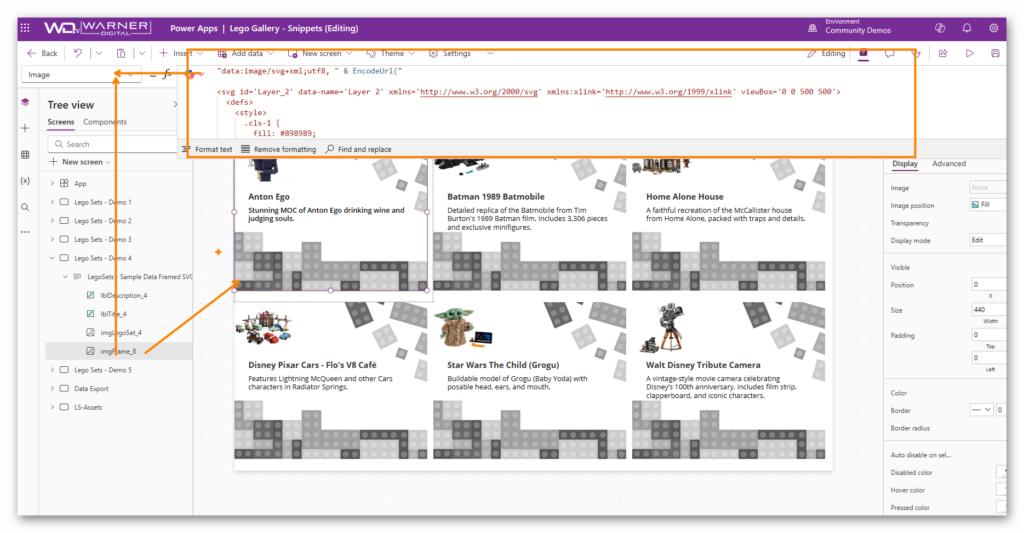Open the Data table icon in sidebar
1024x533 pixels.
25,155
